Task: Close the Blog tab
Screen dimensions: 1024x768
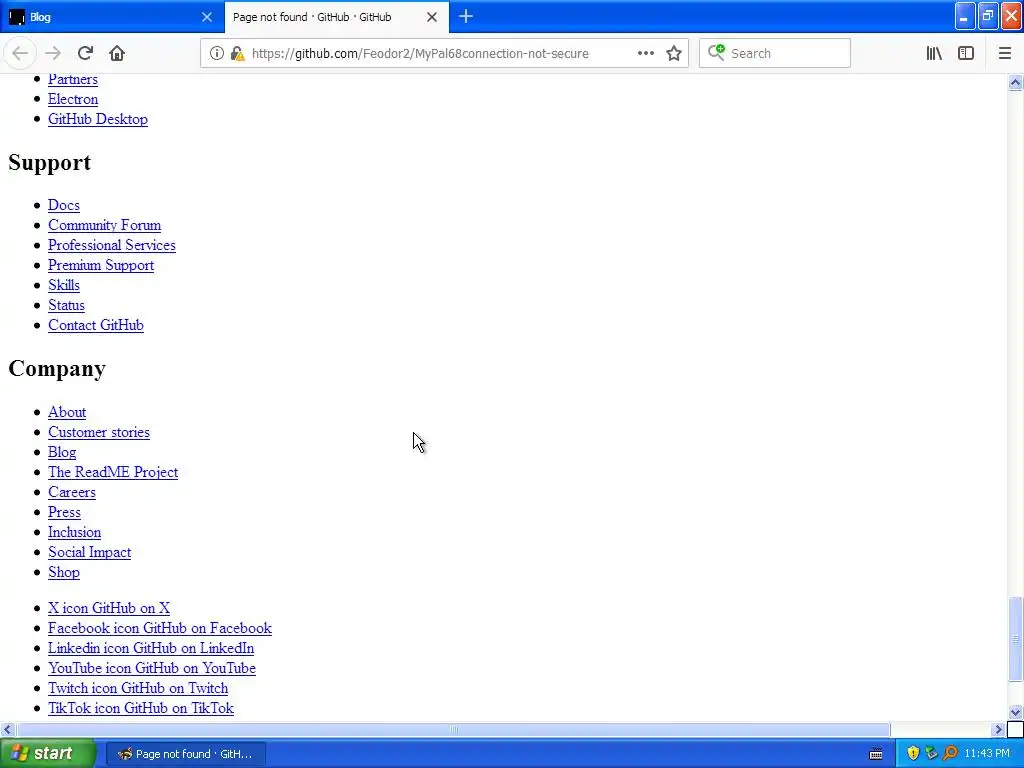Action: [207, 17]
